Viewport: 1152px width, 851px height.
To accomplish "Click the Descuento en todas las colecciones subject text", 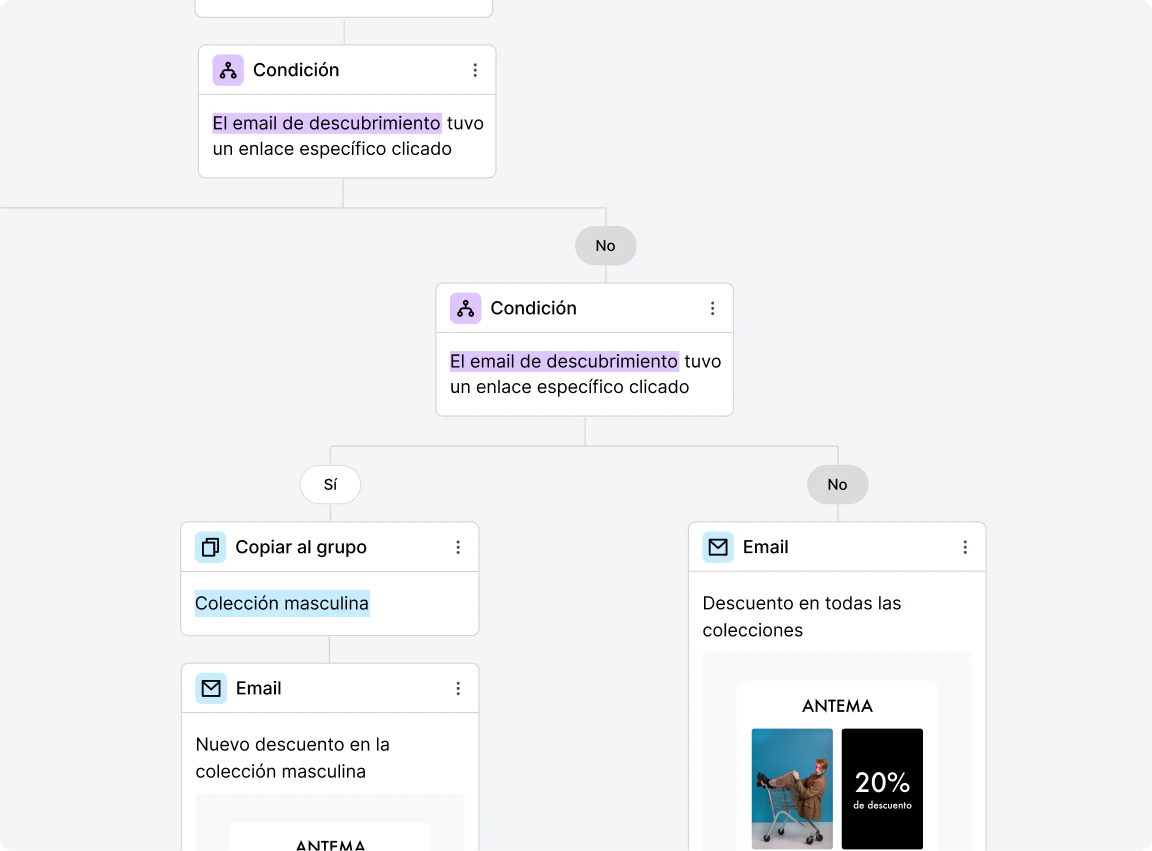I will click(x=801, y=616).
